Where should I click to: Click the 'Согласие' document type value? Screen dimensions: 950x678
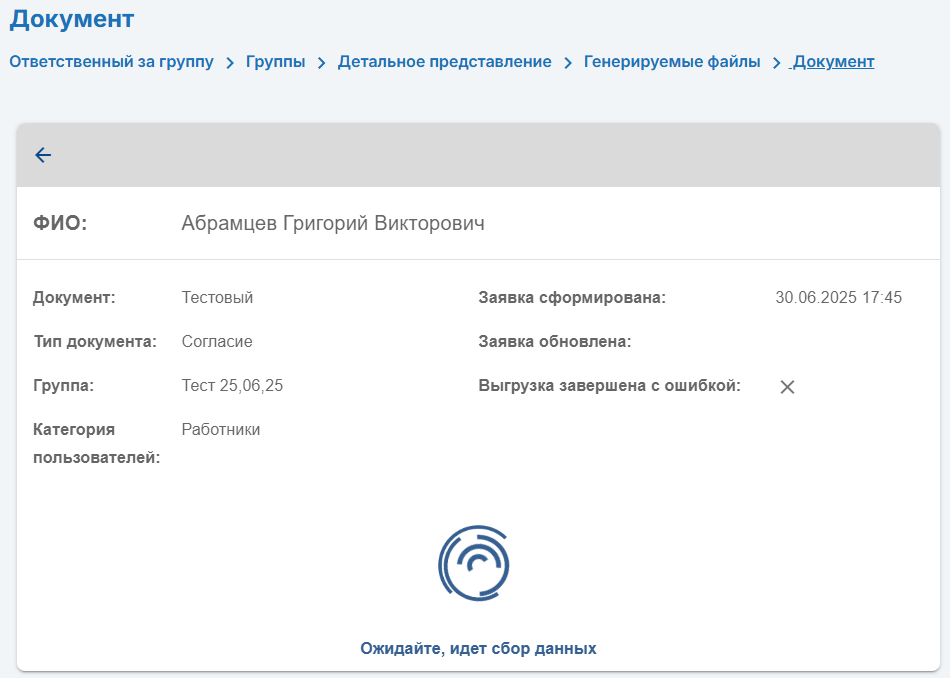pyautogui.click(x=217, y=341)
